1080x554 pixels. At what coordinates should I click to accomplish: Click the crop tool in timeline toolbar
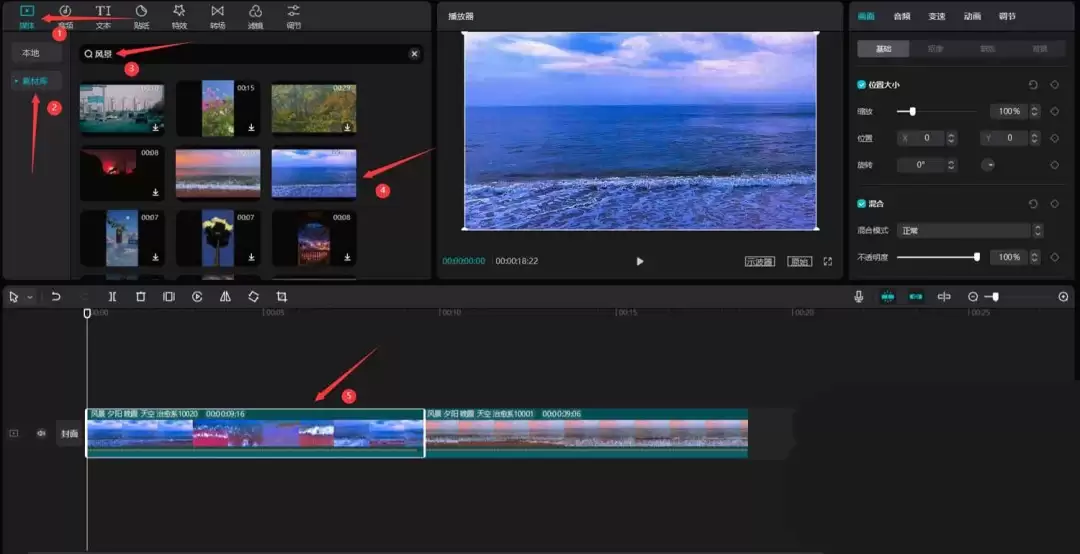pyautogui.click(x=282, y=297)
